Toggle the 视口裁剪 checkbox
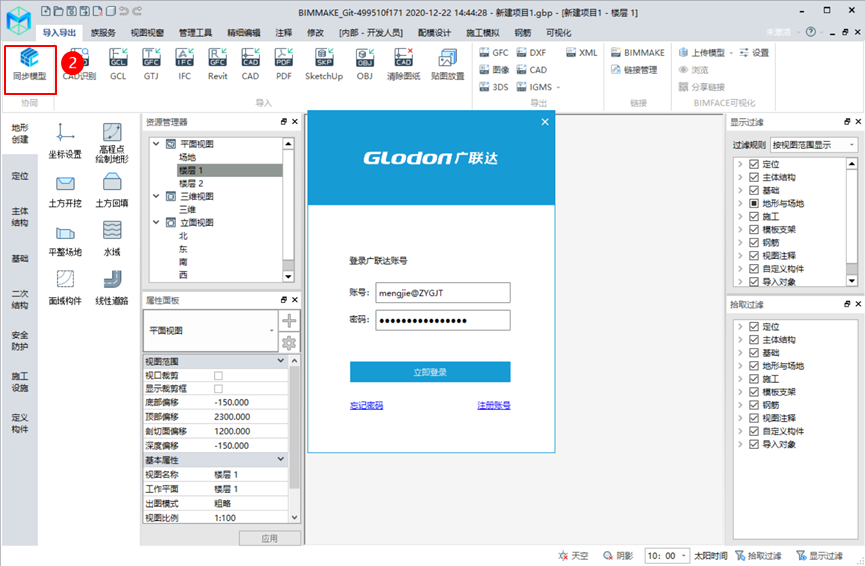The width and height of the screenshot is (865, 566). [218, 376]
